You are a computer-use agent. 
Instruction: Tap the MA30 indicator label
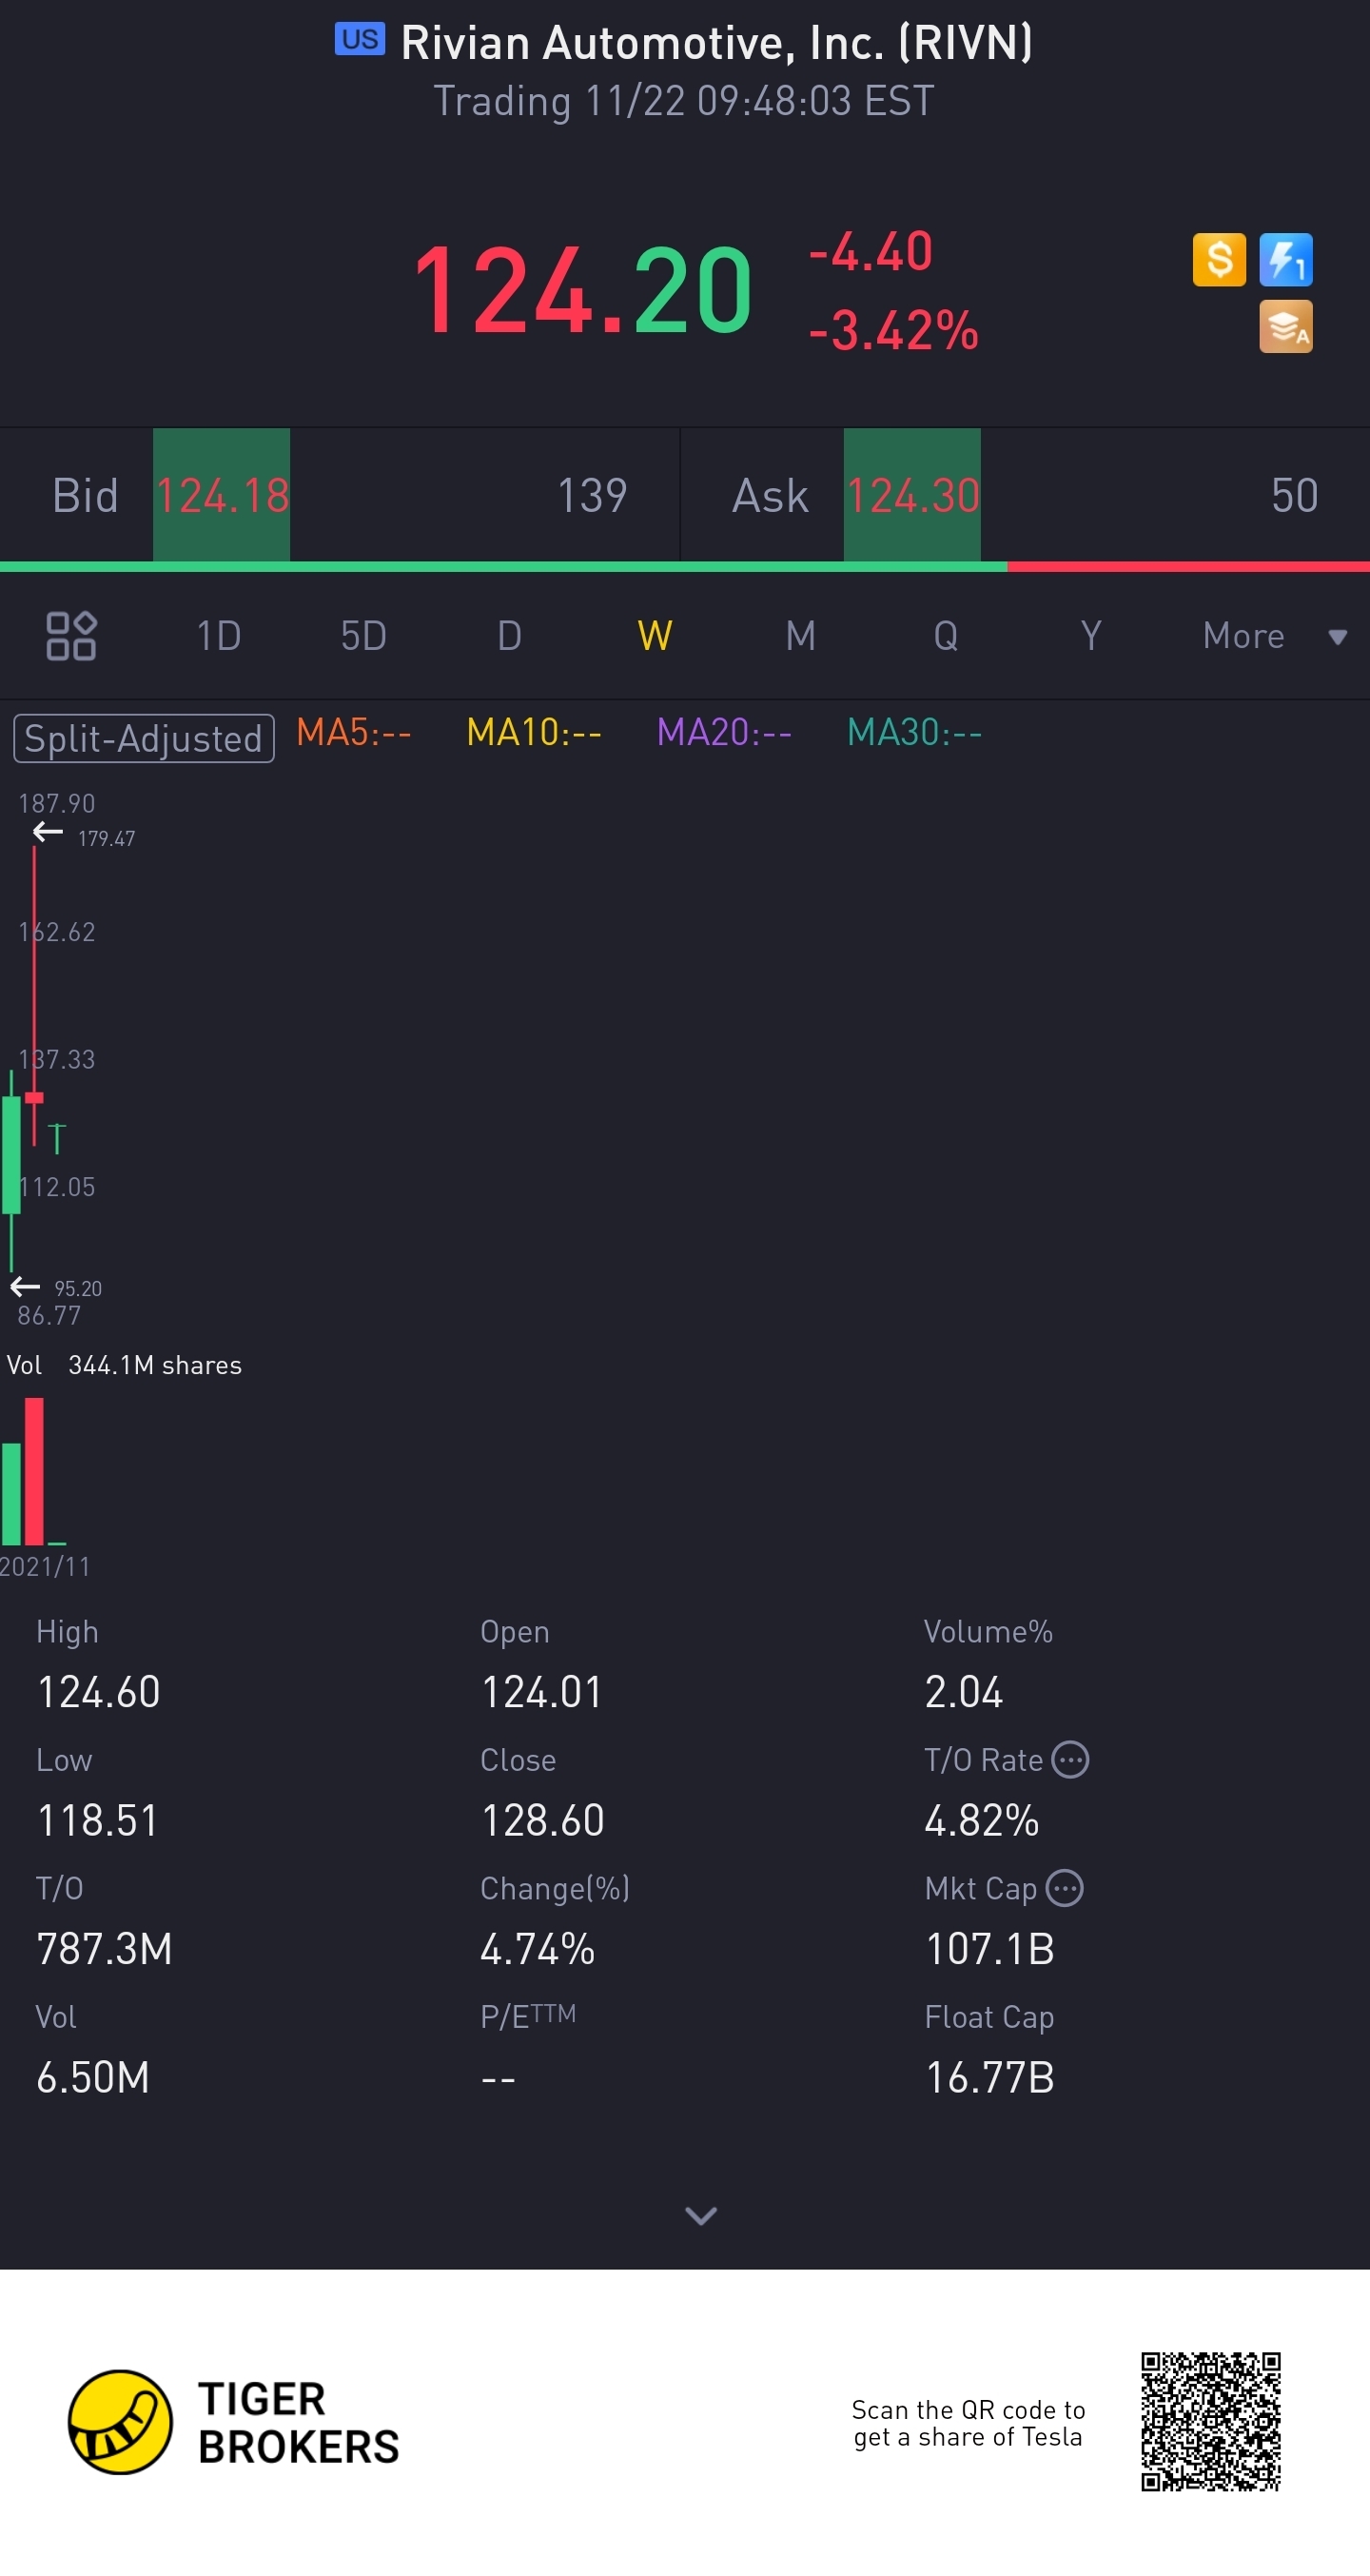tap(914, 733)
